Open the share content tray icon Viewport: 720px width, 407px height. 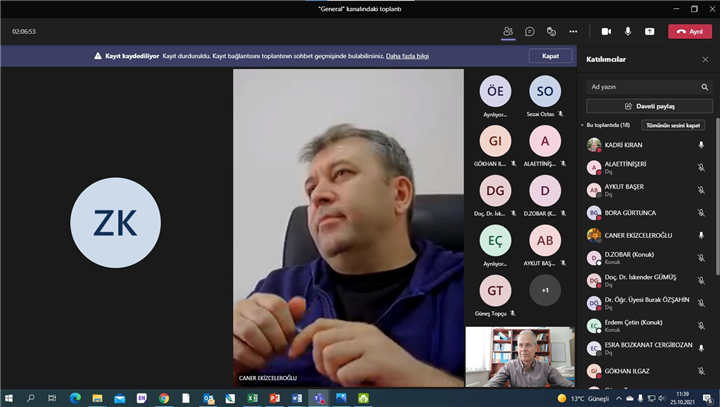point(649,31)
